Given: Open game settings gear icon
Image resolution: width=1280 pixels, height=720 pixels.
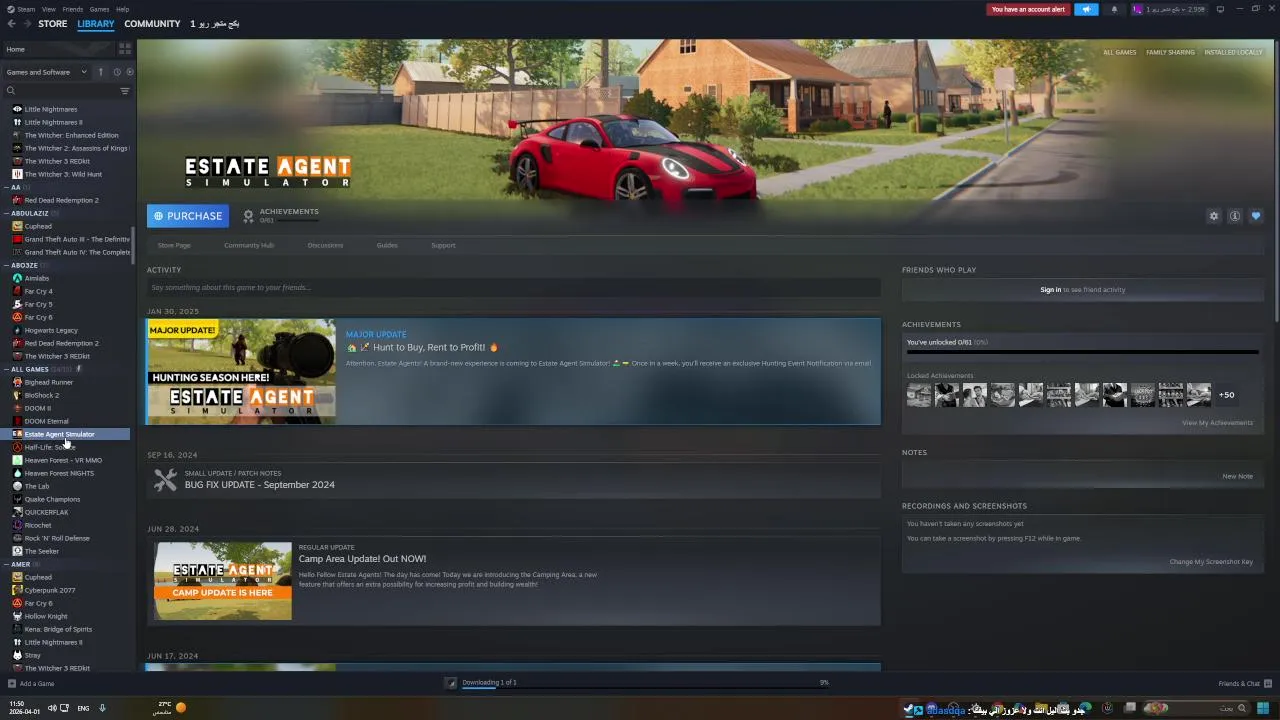Looking at the screenshot, I should pyautogui.click(x=1214, y=216).
